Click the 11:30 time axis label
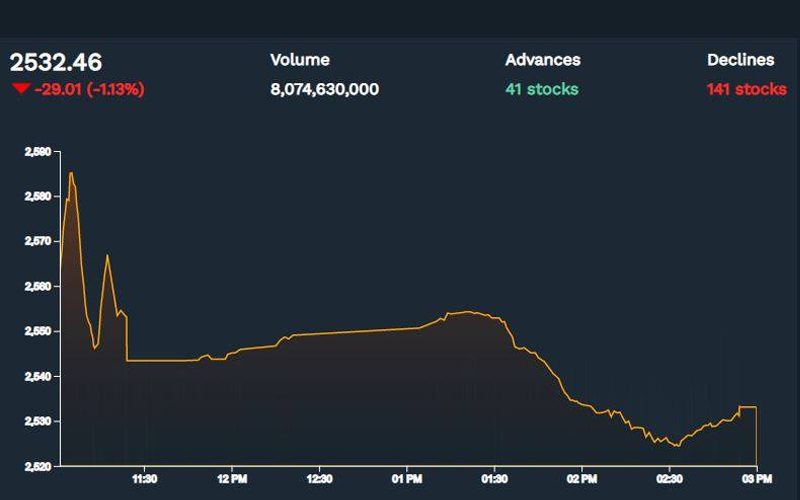Image resolution: width=800 pixels, height=500 pixels. point(144,479)
